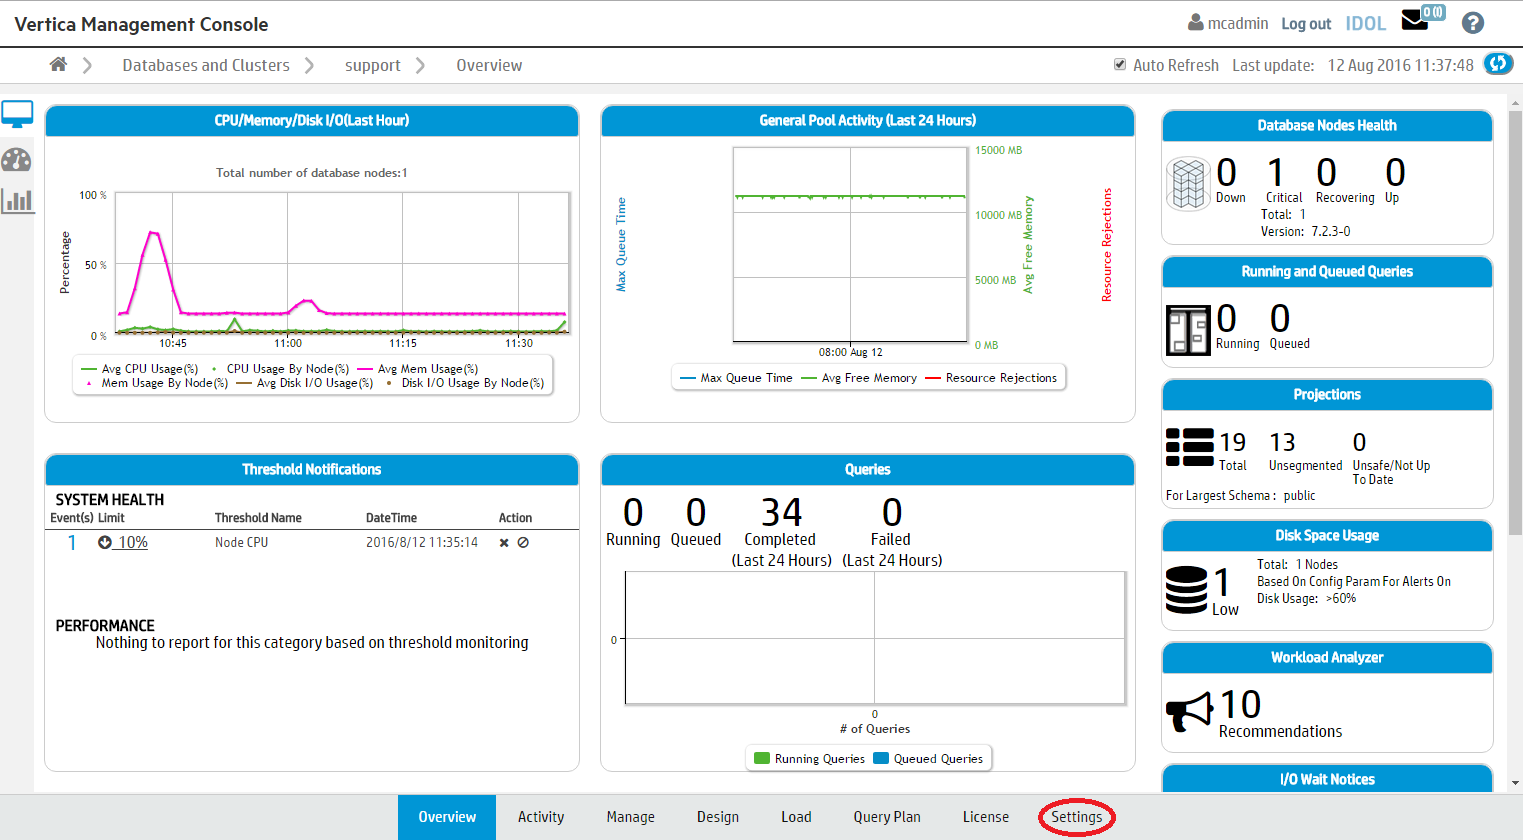Switch to the Query Plan tab

pyautogui.click(x=887, y=817)
